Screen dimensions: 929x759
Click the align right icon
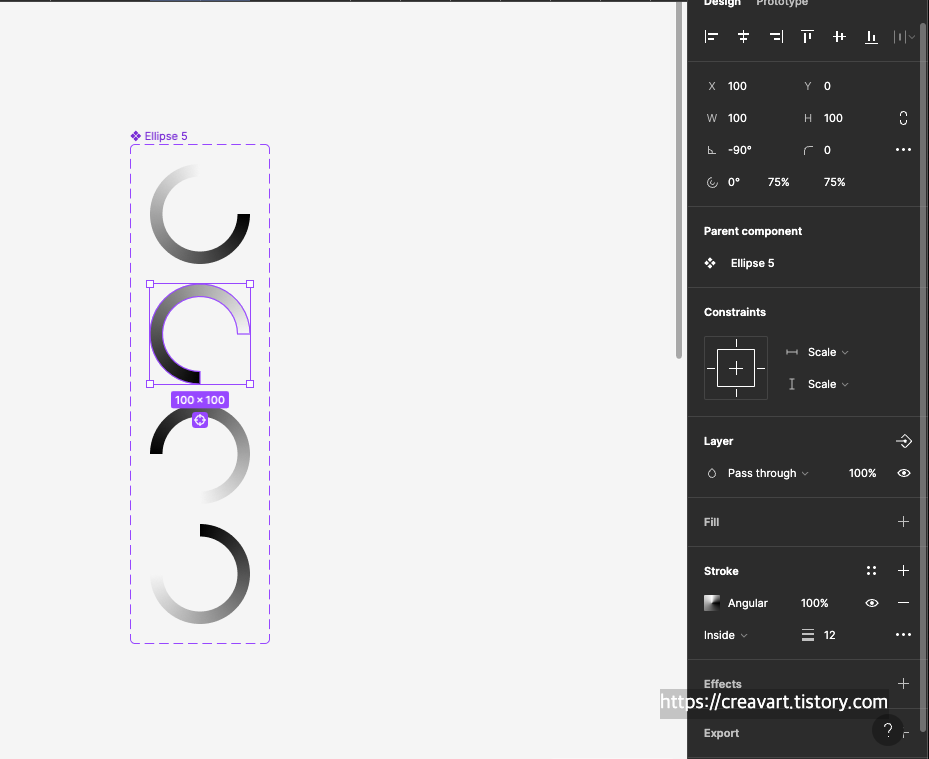pos(776,37)
